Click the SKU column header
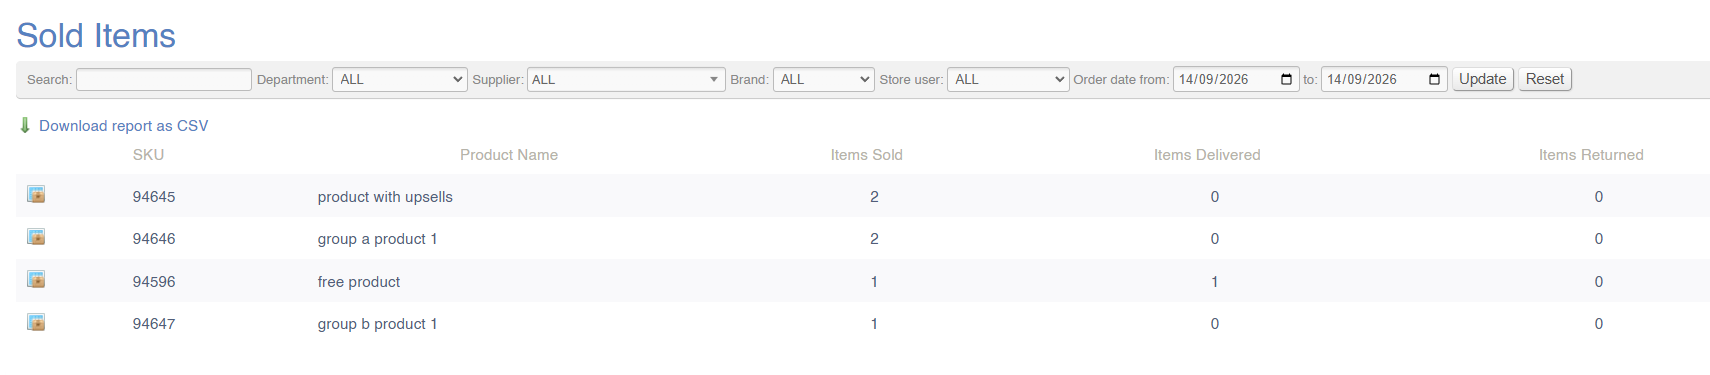The height and width of the screenshot is (375, 1710). pos(148,155)
